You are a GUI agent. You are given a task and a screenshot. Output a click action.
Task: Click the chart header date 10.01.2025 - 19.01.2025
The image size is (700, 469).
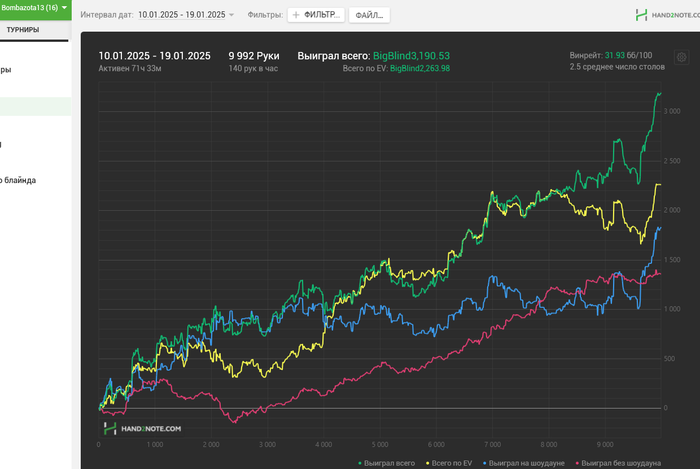(154, 56)
